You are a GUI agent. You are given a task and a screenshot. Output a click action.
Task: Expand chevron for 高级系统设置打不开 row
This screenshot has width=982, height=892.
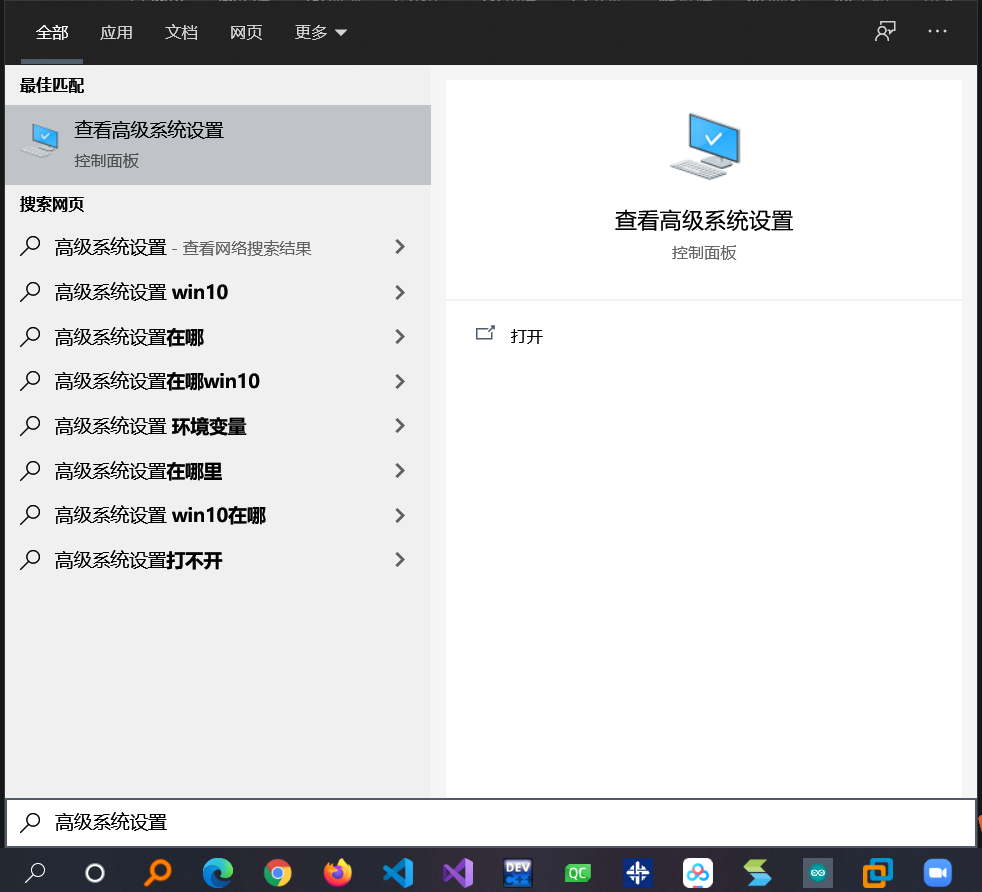point(400,560)
